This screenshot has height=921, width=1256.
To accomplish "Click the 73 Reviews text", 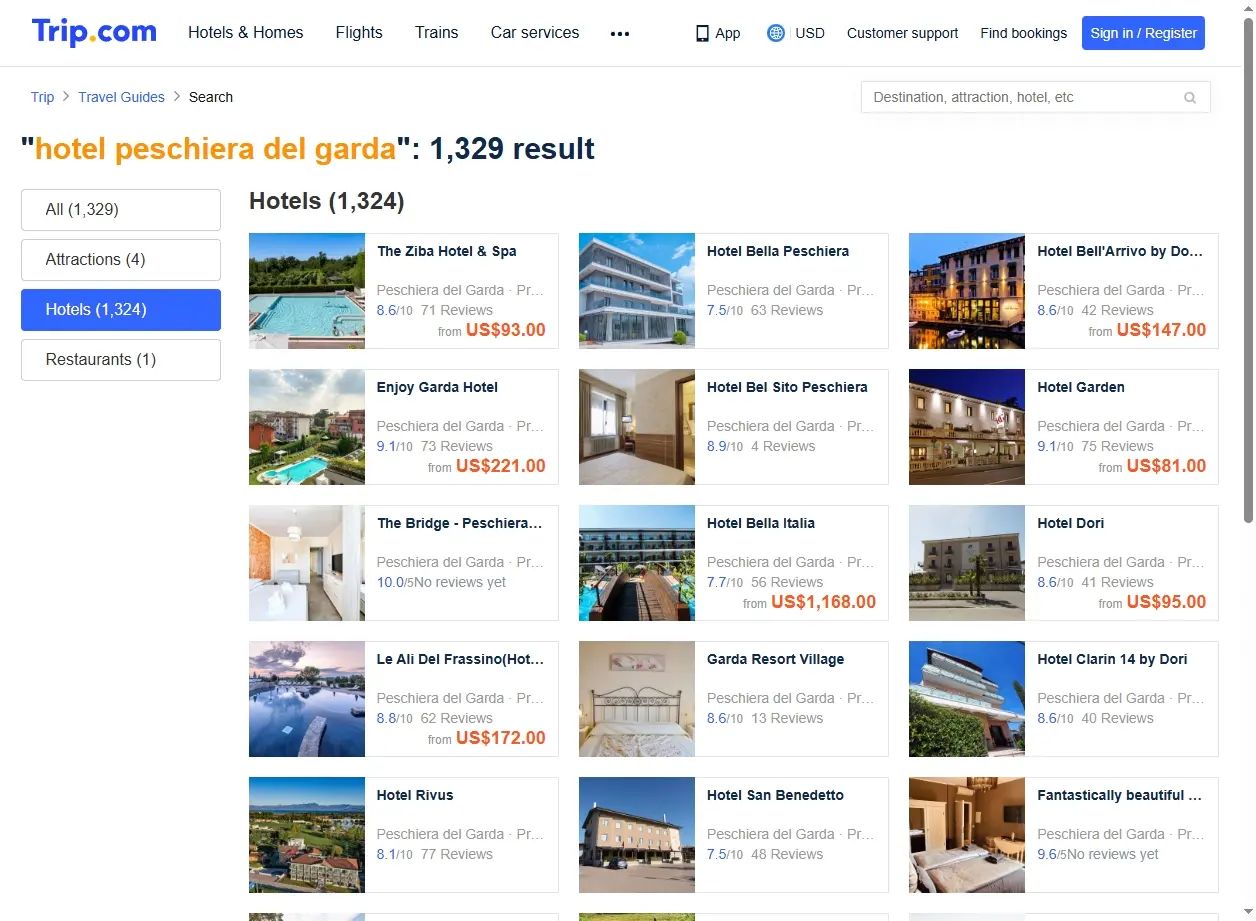I will pos(457,446).
